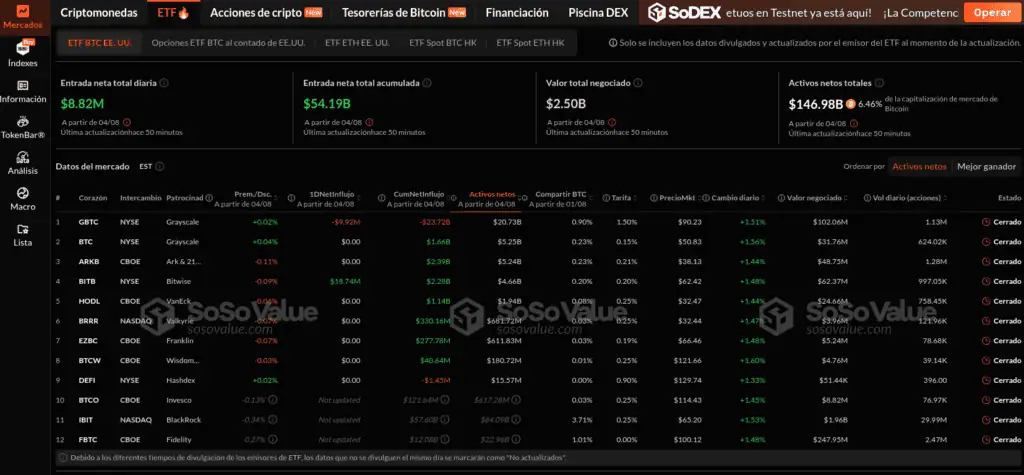Click the $146.98B total net assets value
This screenshot has height=475, width=1024.
[815, 104]
